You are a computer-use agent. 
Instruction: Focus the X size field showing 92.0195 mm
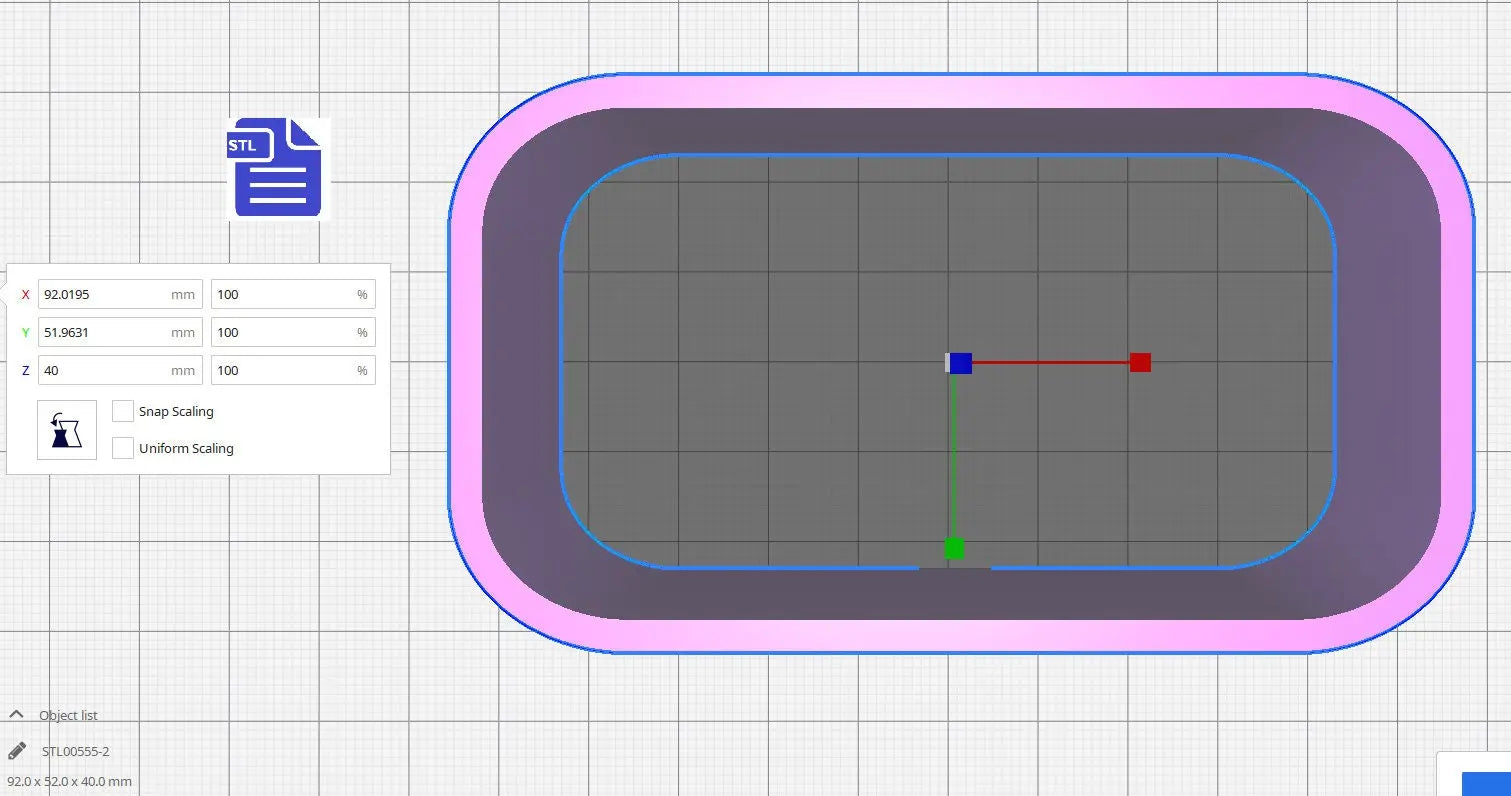[x=105, y=294]
